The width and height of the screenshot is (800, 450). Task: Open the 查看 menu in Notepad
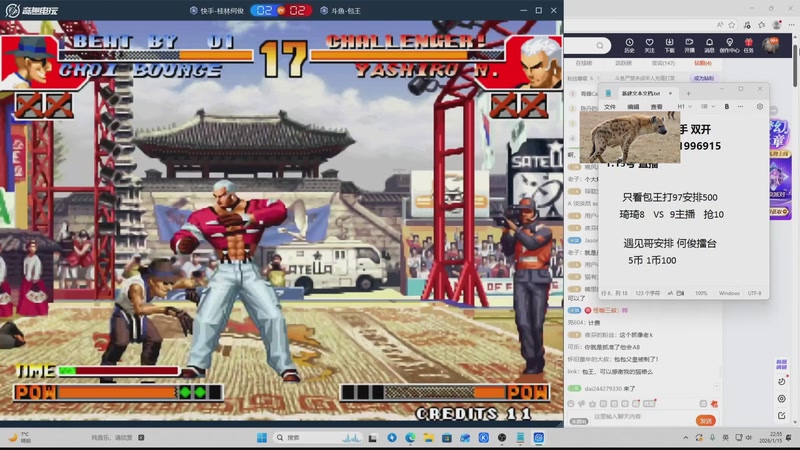[656, 107]
